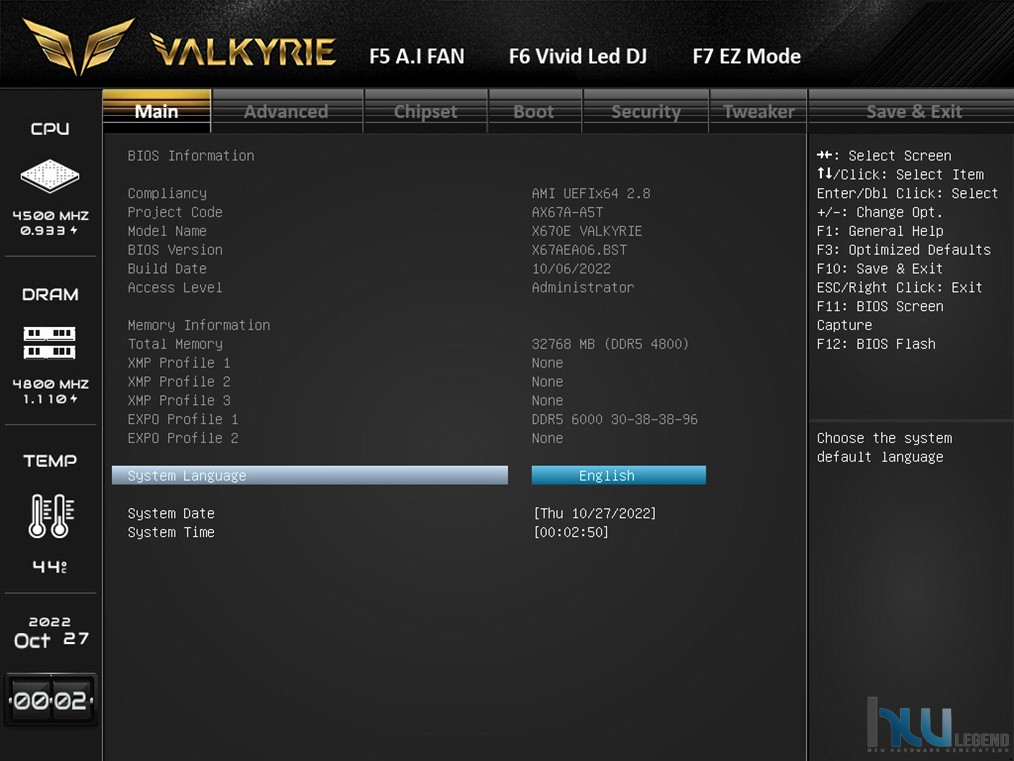Go to the Boot tab

534,111
